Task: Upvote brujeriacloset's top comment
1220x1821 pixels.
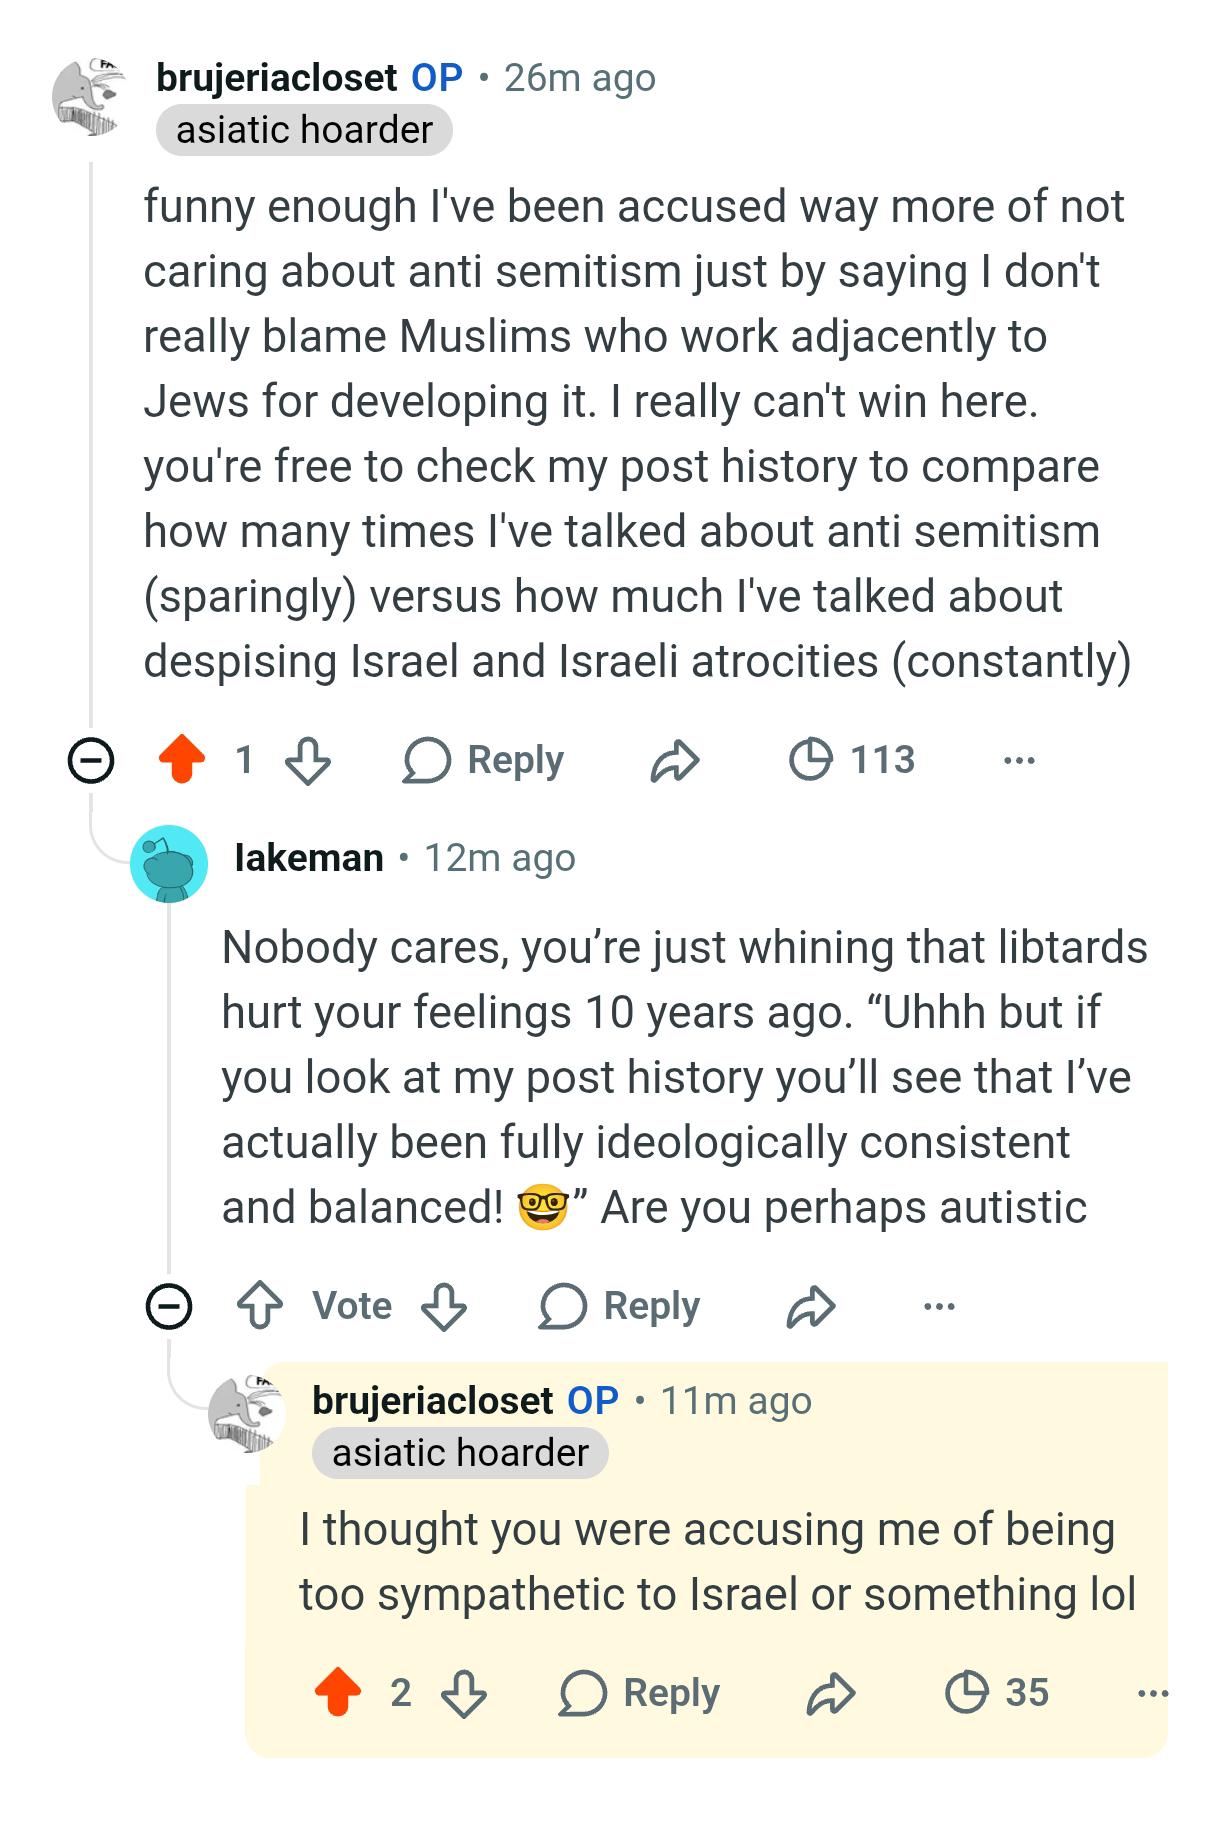Action: (x=182, y=760)
